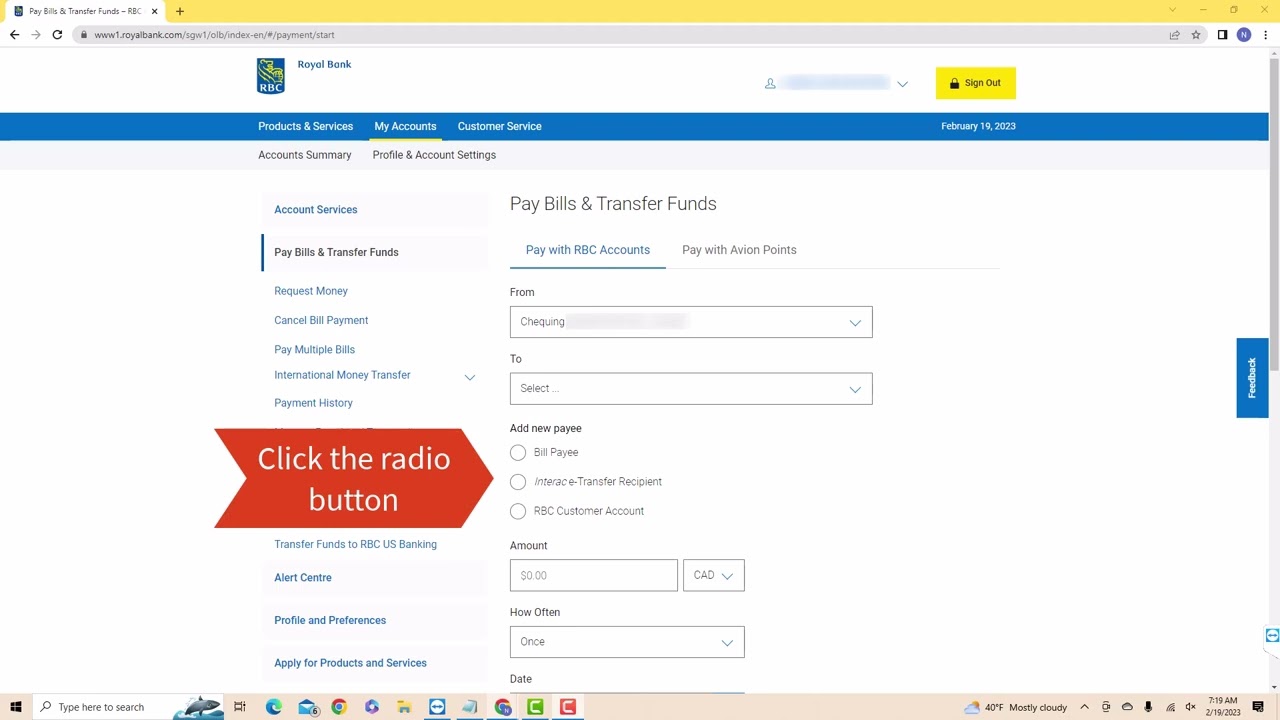Bookmark this page with the star icon
The height and width of the screenshot is (720, 1280).
(x=1195, y=35)
